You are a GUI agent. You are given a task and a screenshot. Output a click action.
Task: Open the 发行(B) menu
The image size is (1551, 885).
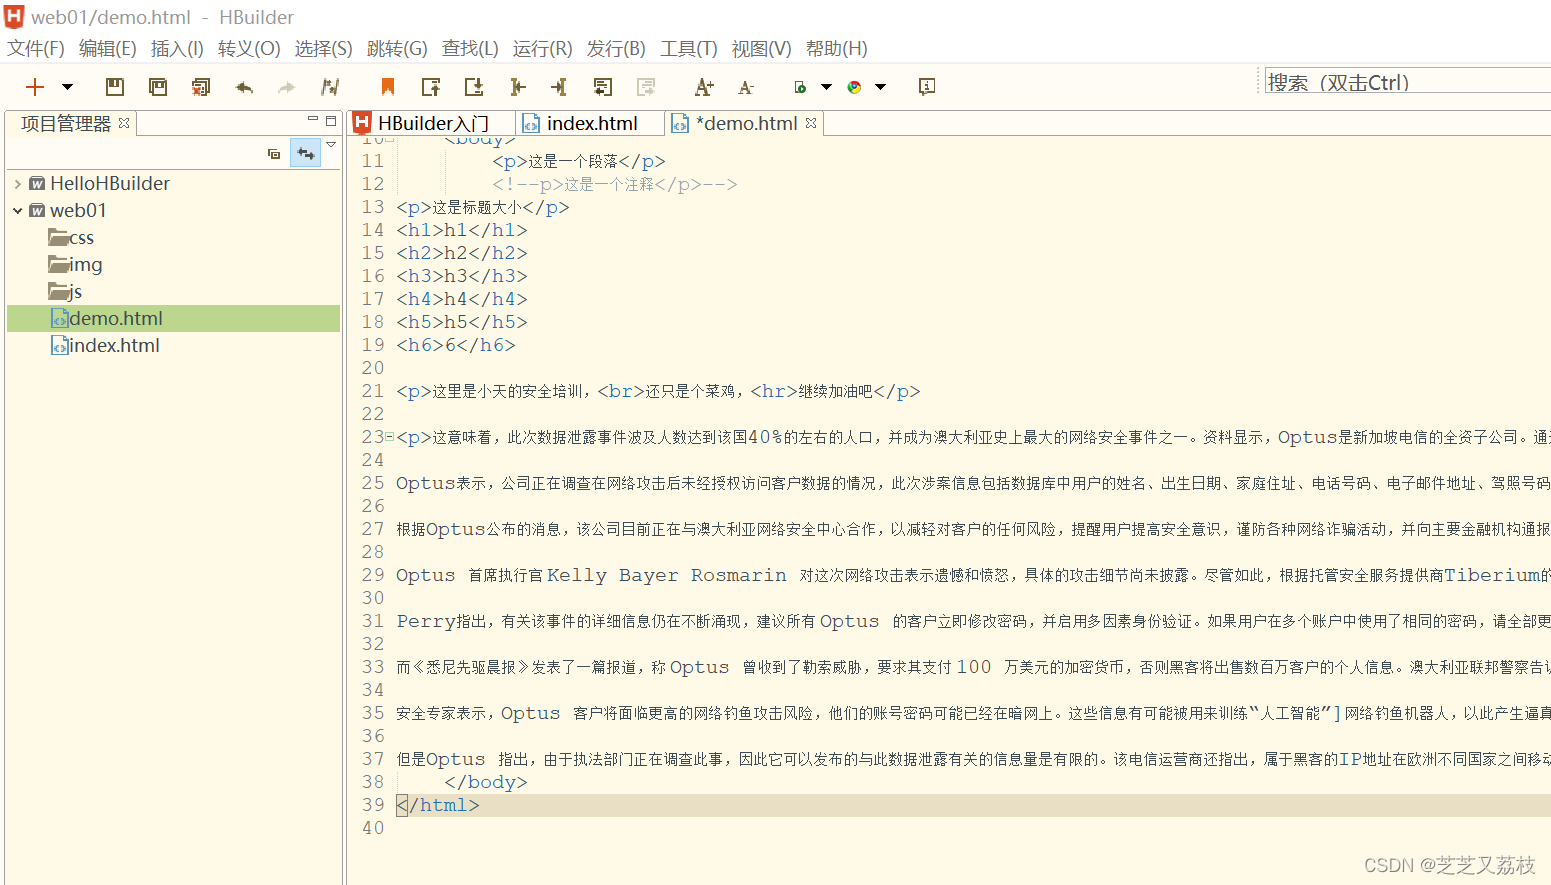[x=616, y=48]
